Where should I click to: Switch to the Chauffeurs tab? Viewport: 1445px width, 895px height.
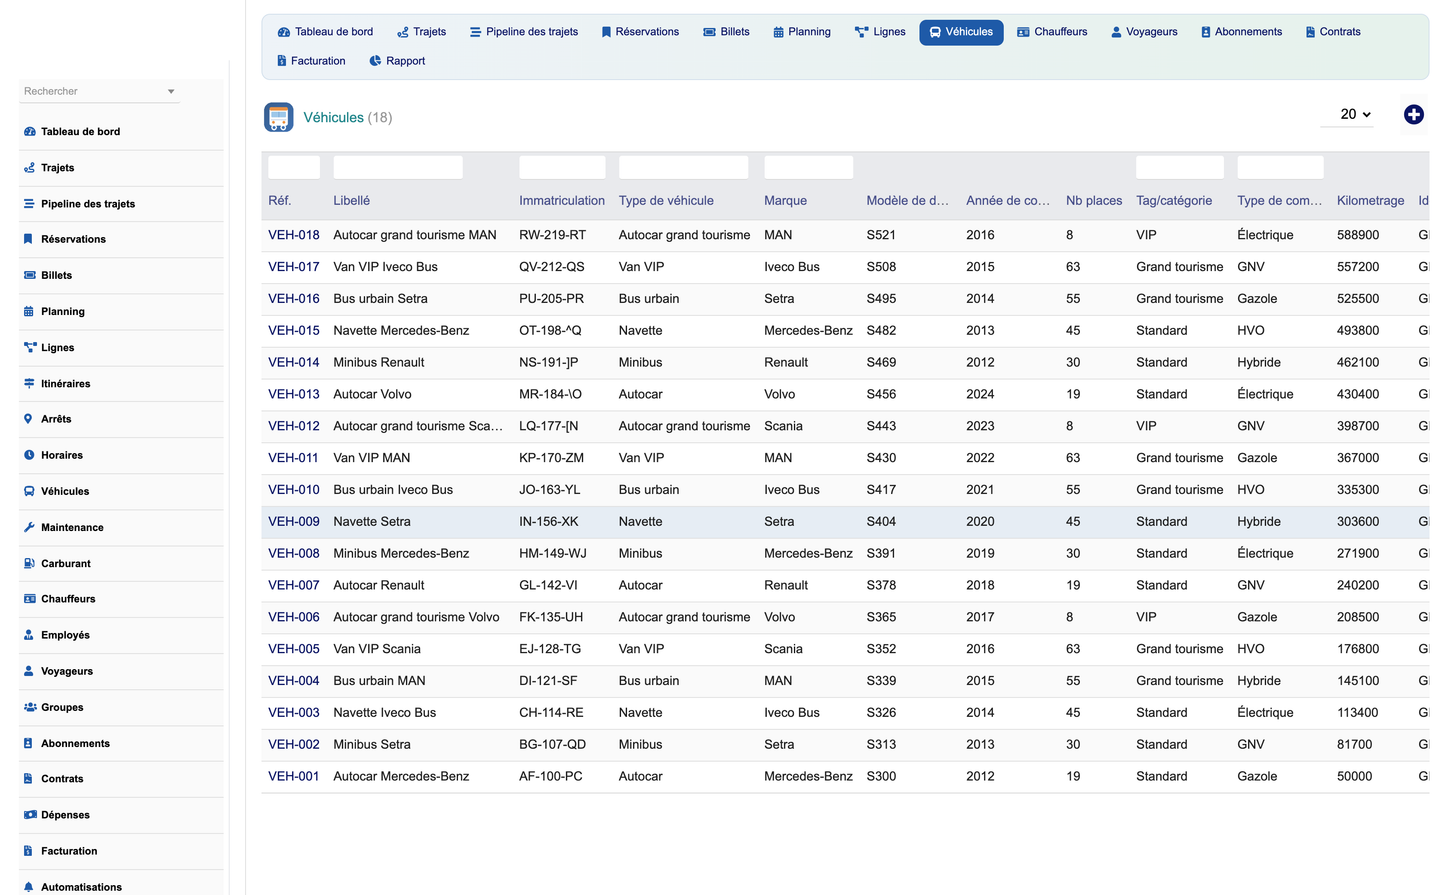coord(1052,32)
